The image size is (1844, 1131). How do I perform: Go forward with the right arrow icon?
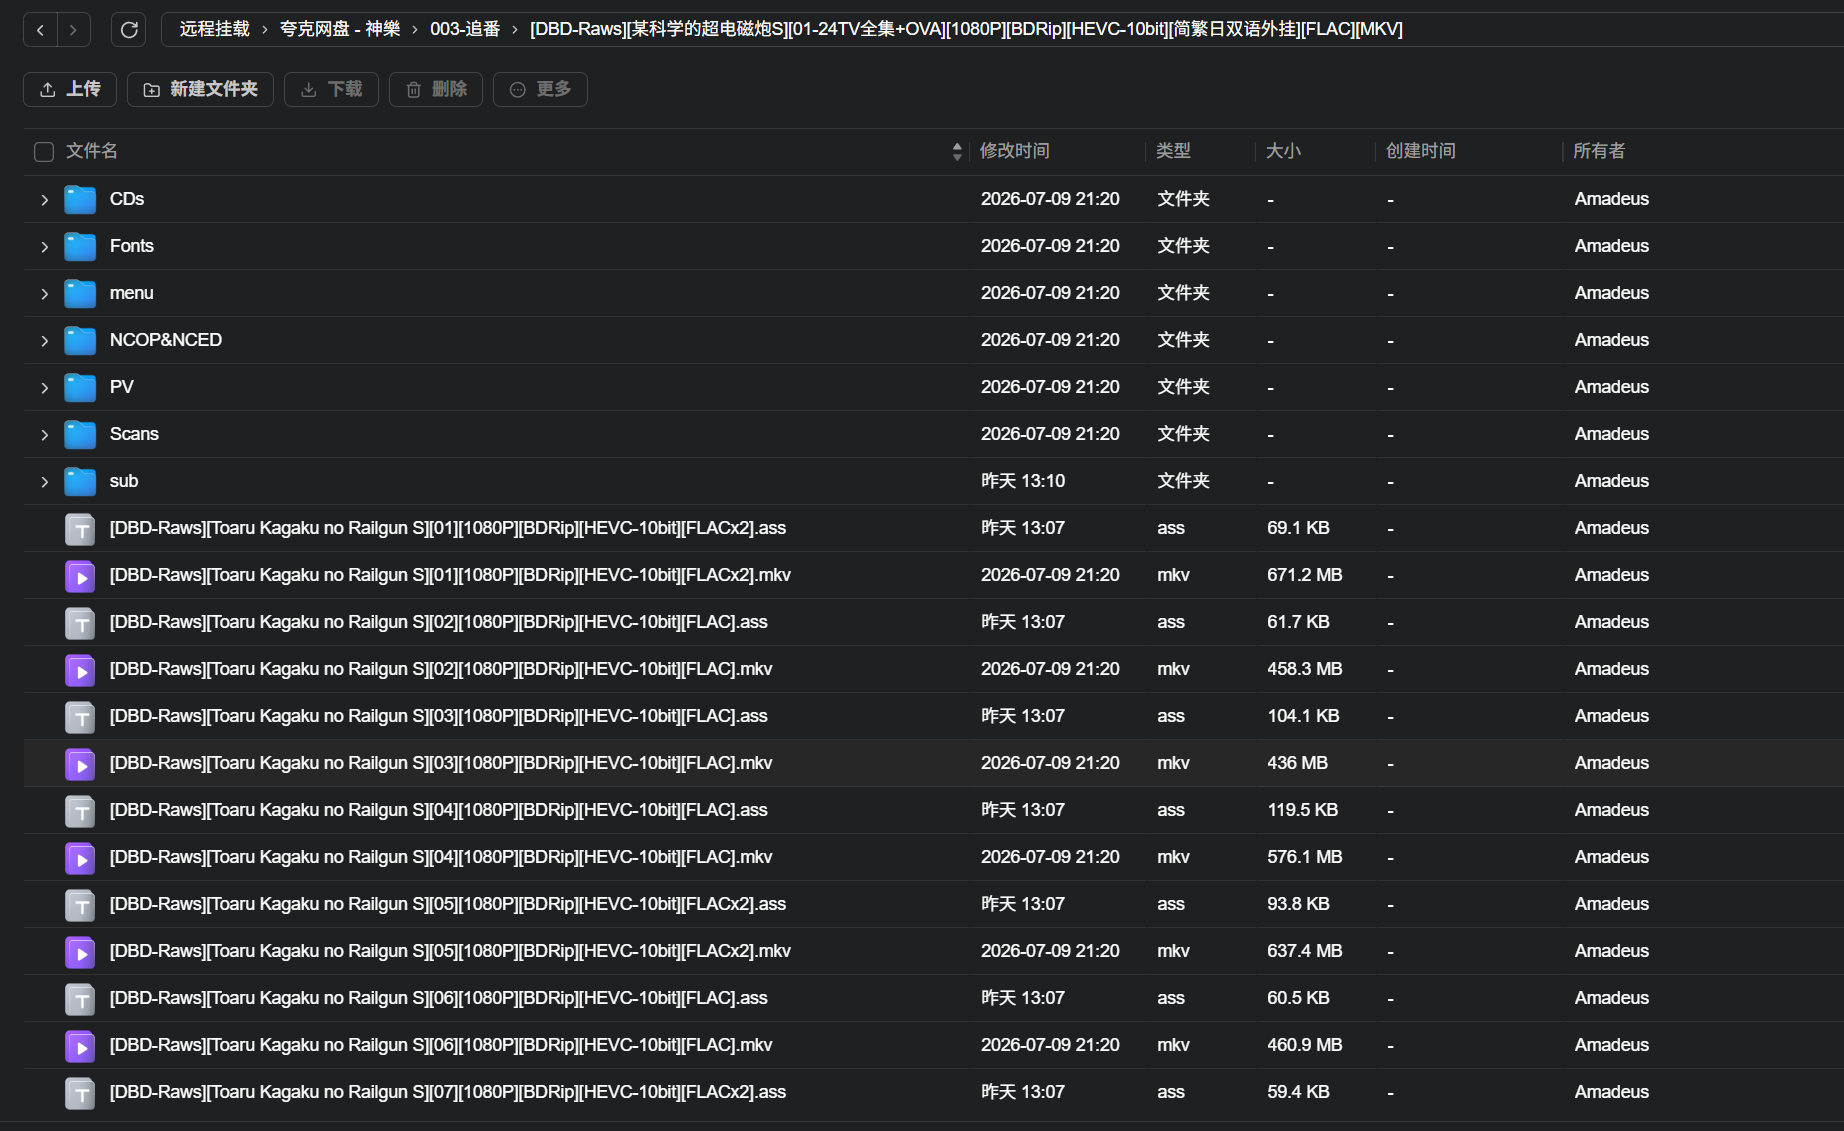click(73, 30)
